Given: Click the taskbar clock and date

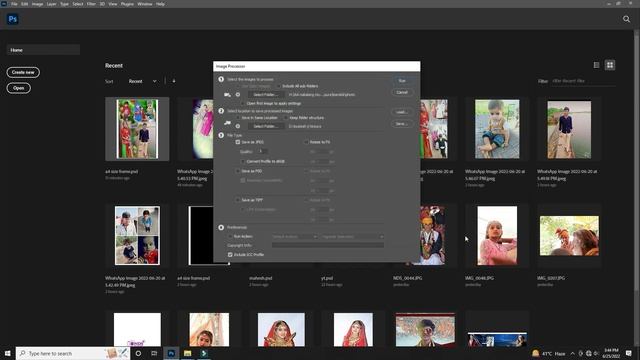Looking at the screenshot, I should [x=611, y=353].
